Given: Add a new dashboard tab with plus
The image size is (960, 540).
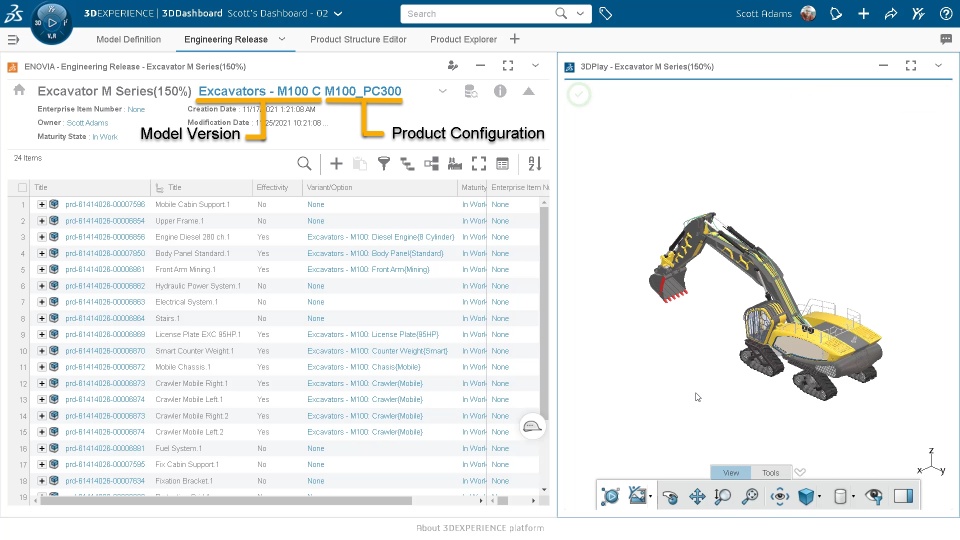Looking at the screenshot, I should coord(514,39).
